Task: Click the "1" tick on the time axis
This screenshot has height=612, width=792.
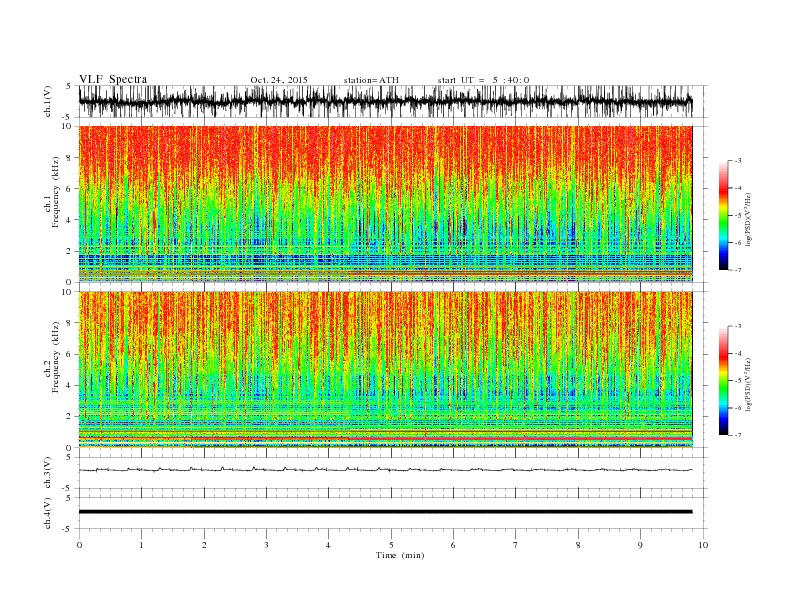Action: (141, 545)
